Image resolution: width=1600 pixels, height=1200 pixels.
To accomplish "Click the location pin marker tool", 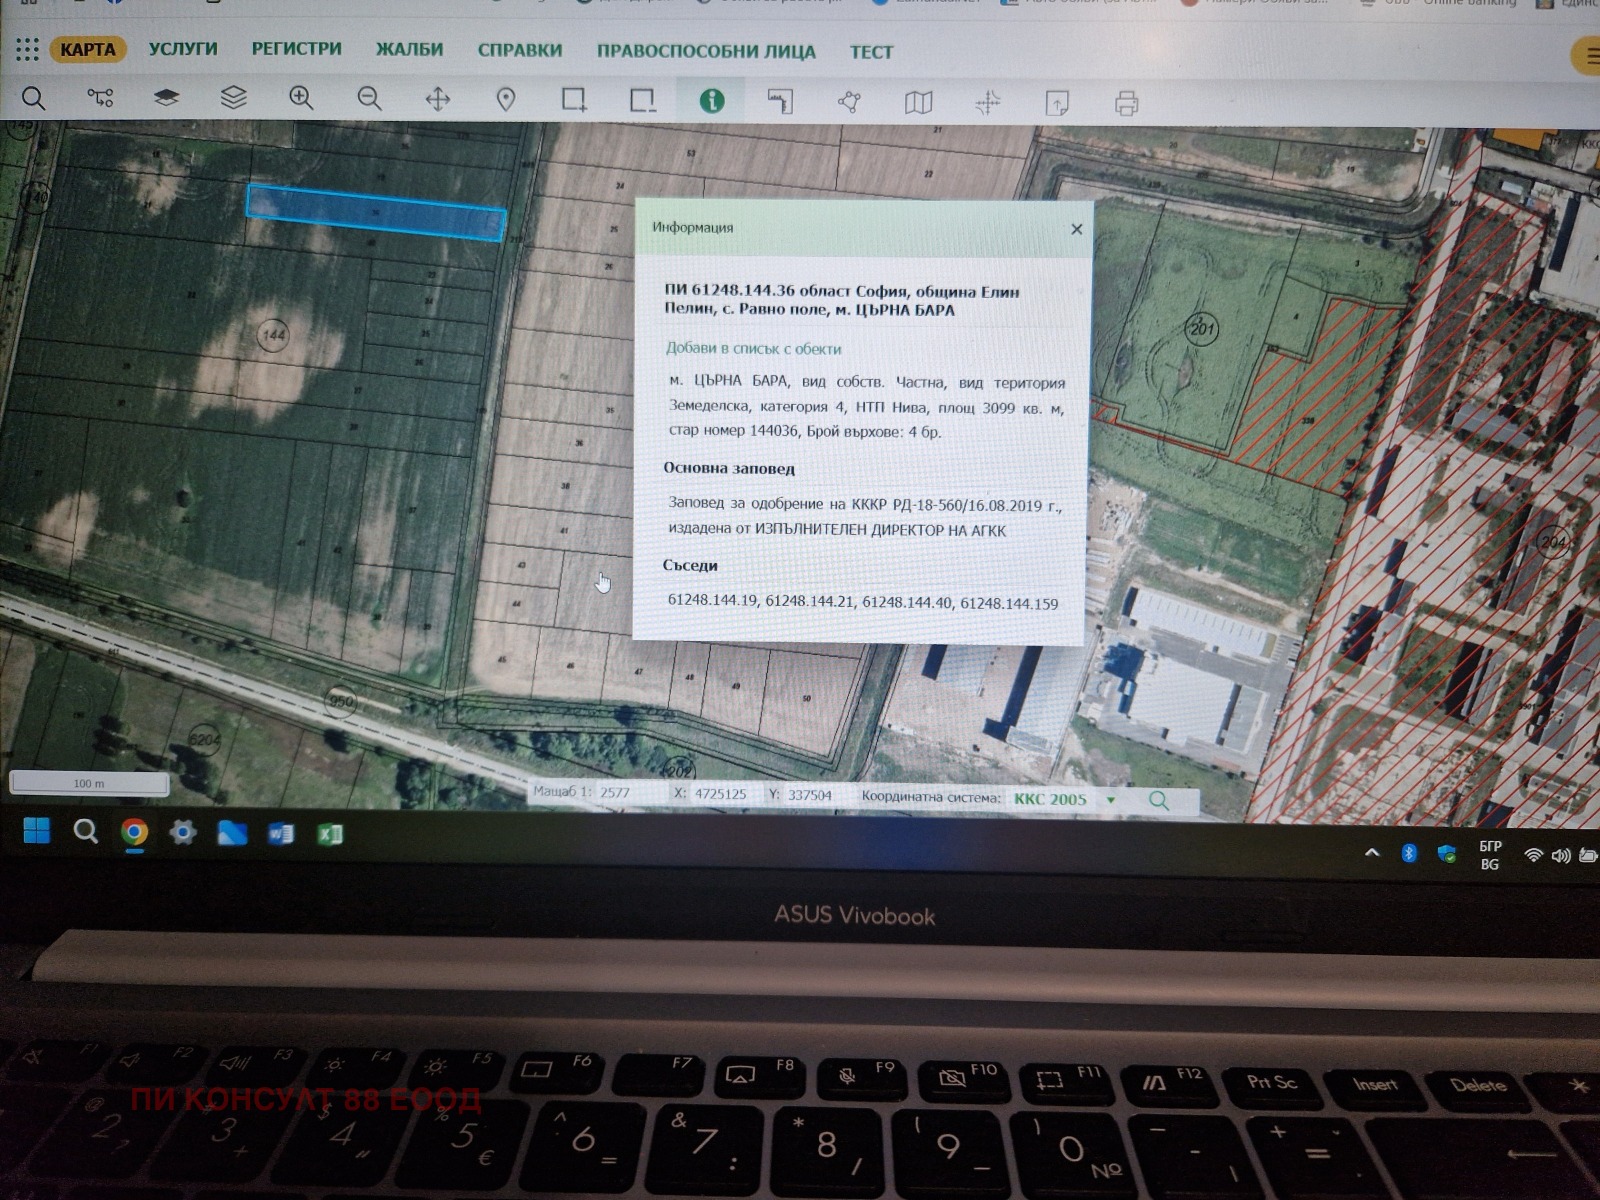I will 506,99.
